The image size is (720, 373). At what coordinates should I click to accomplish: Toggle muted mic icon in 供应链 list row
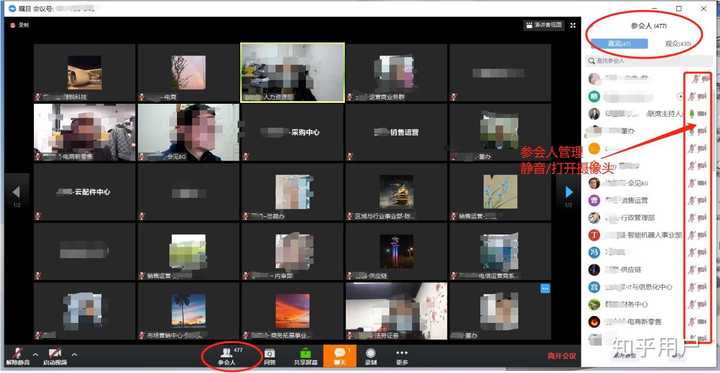(x=691, y=270)
